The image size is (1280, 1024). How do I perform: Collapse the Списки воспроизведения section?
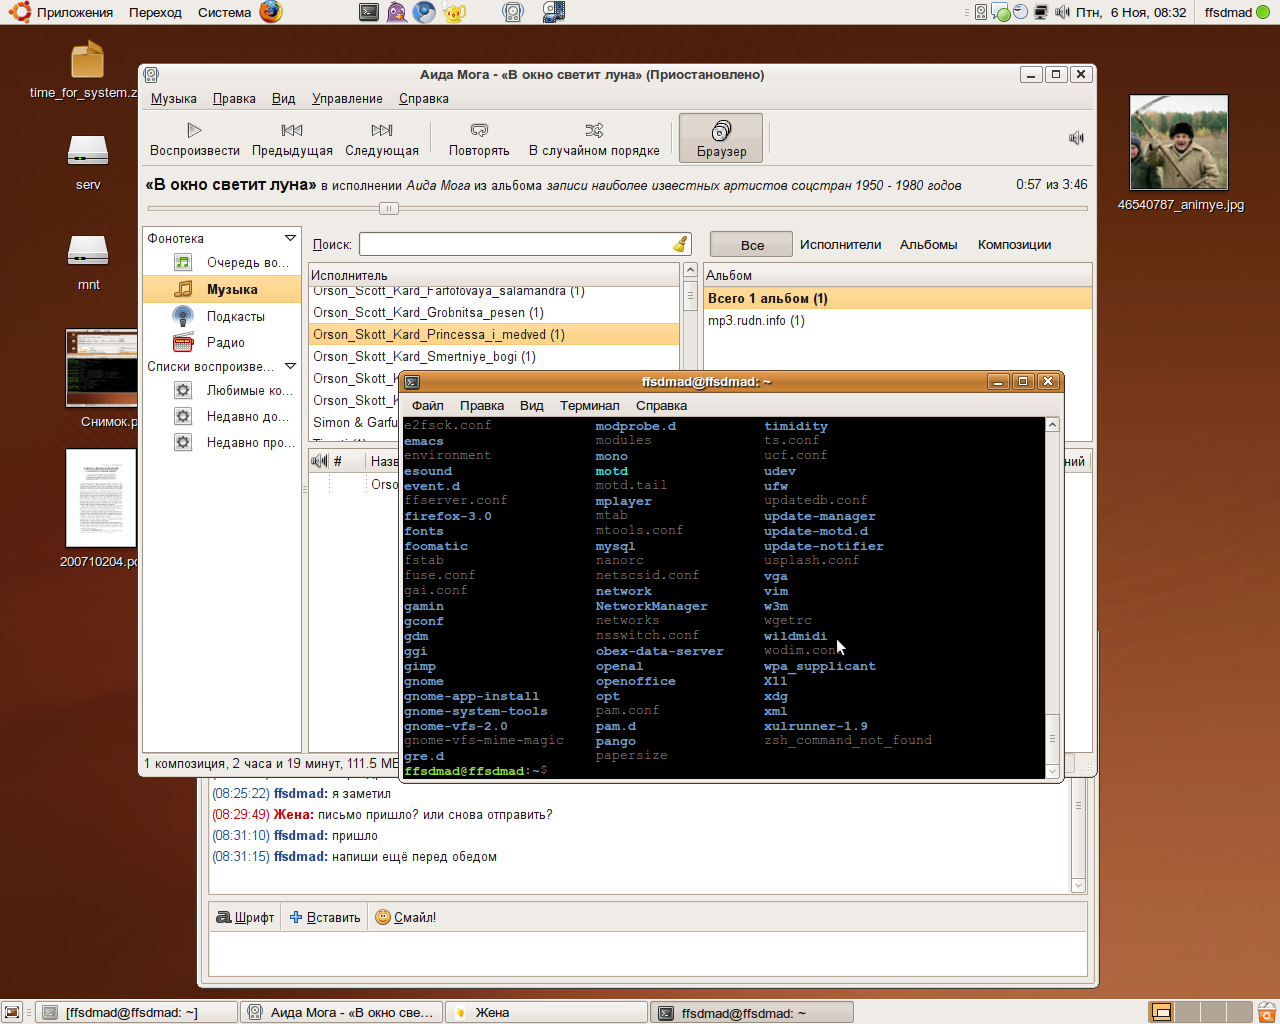290,366
